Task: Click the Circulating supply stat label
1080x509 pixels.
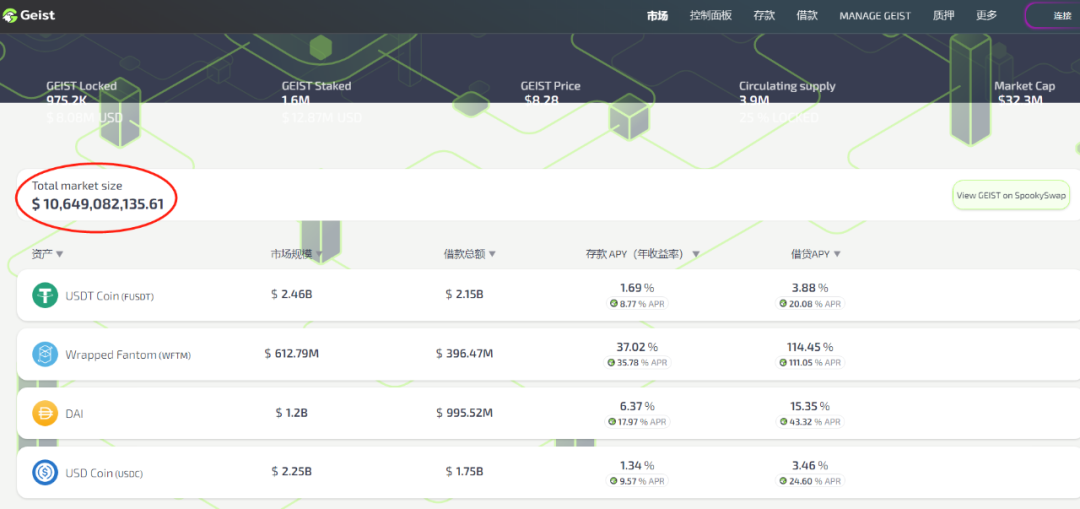Action: (x=787, y=86)
